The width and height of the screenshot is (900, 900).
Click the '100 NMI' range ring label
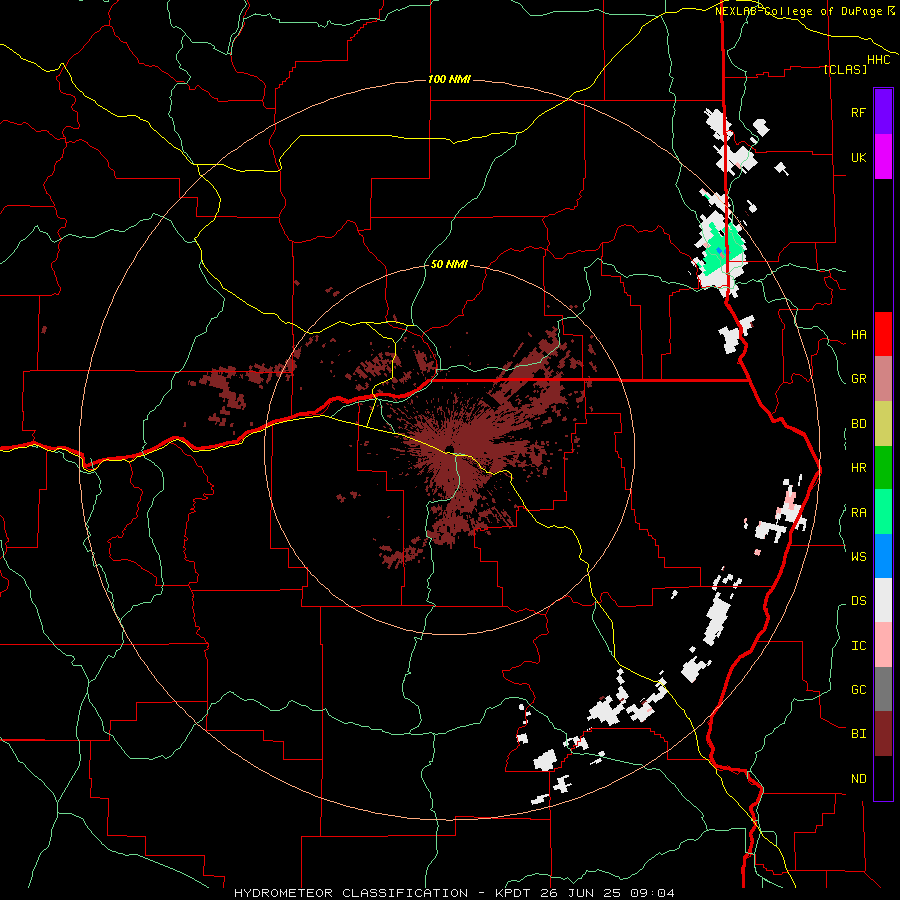coord(449,79)
